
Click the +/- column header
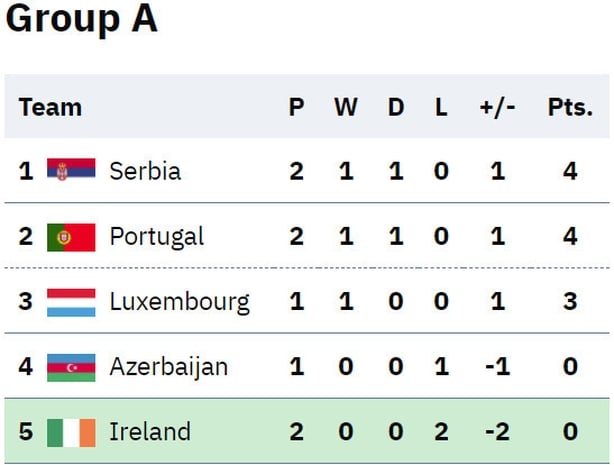tap(497, 107)
